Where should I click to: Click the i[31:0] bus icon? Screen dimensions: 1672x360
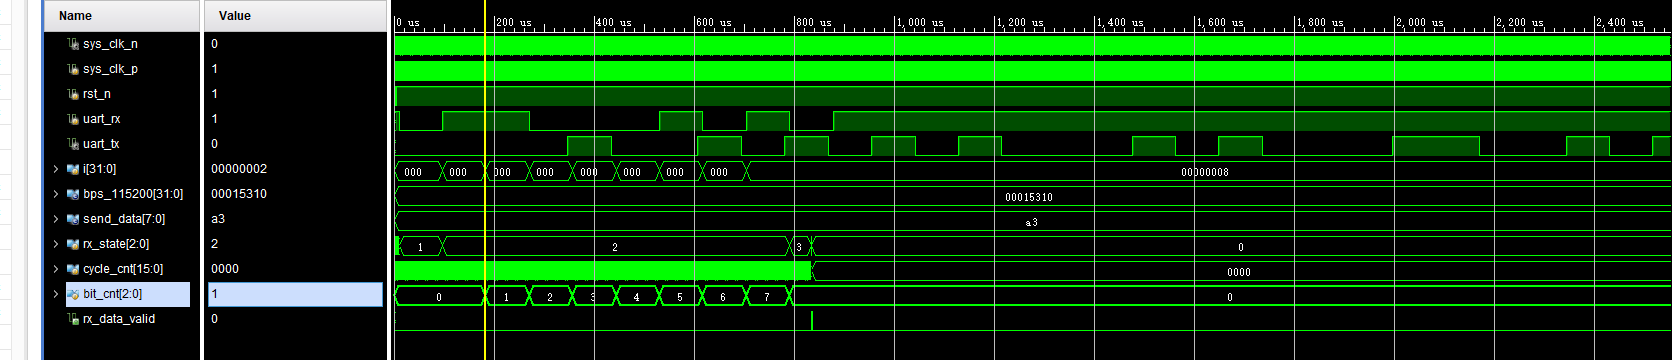[x=73, y=169]
